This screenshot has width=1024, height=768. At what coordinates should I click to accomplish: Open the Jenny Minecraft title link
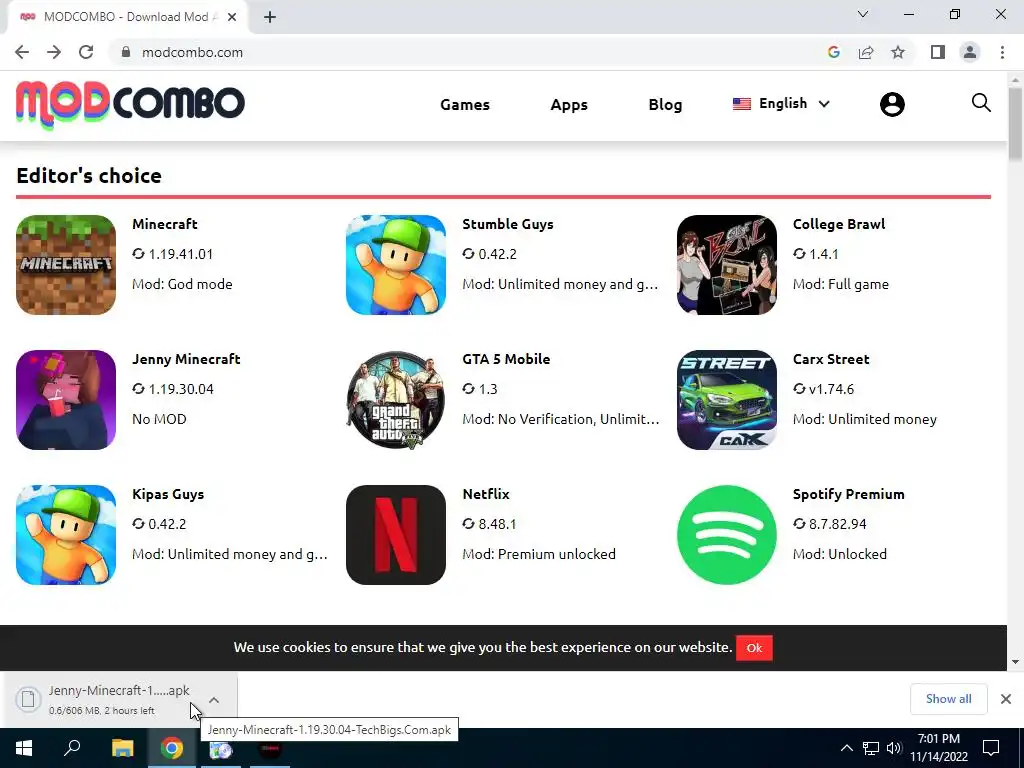click(186, 359)
